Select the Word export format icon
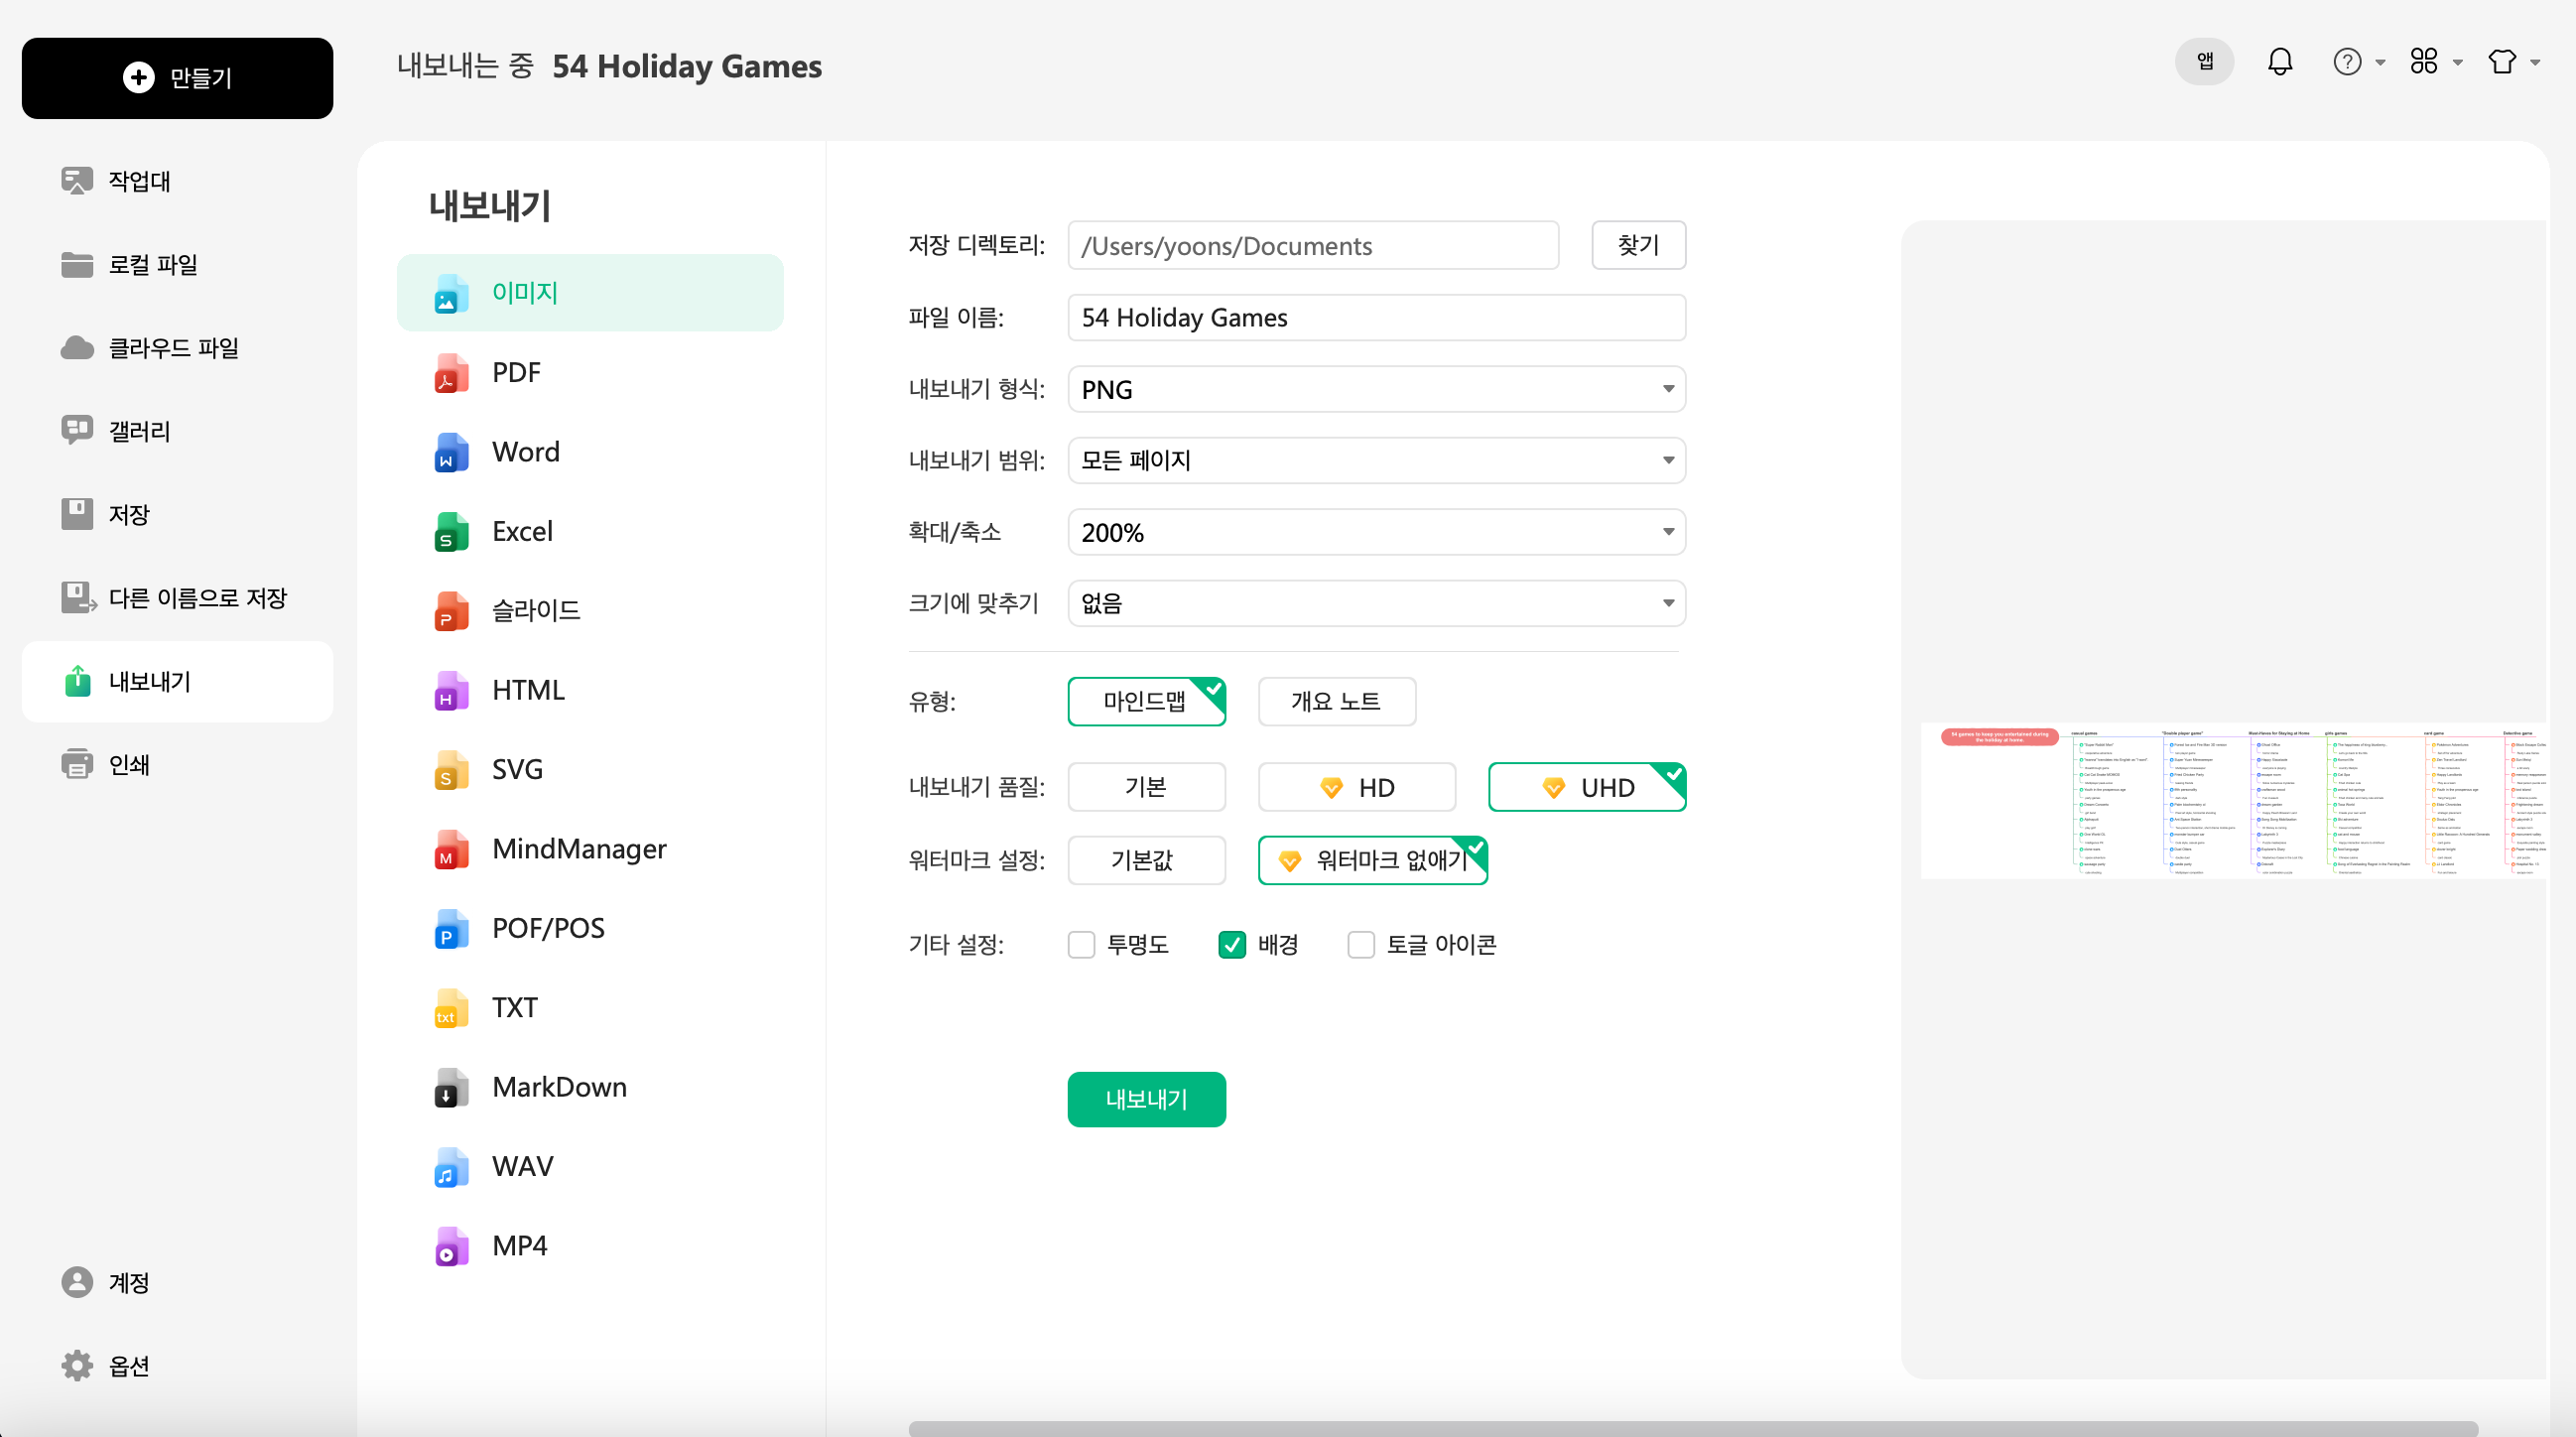This screenshot has width=2576, height=1437. pyautogui.click(x=450, y=452)
